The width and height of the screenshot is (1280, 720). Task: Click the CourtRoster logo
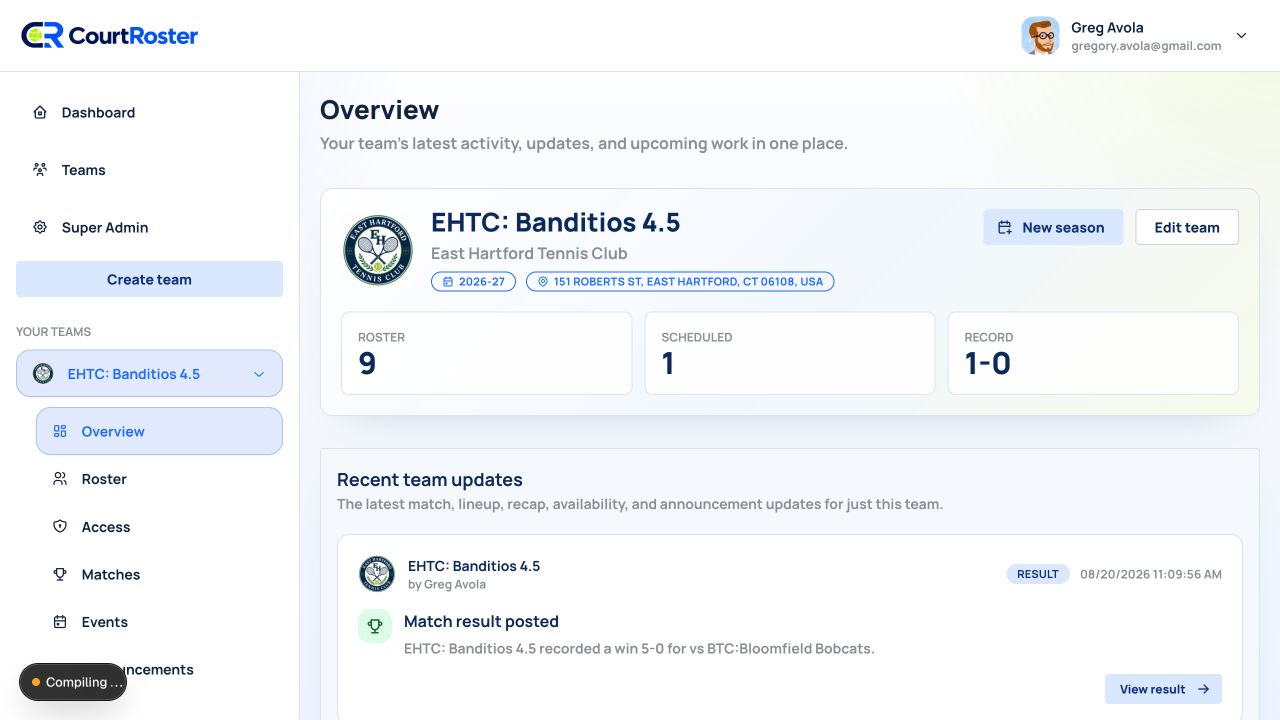[110, 36]
